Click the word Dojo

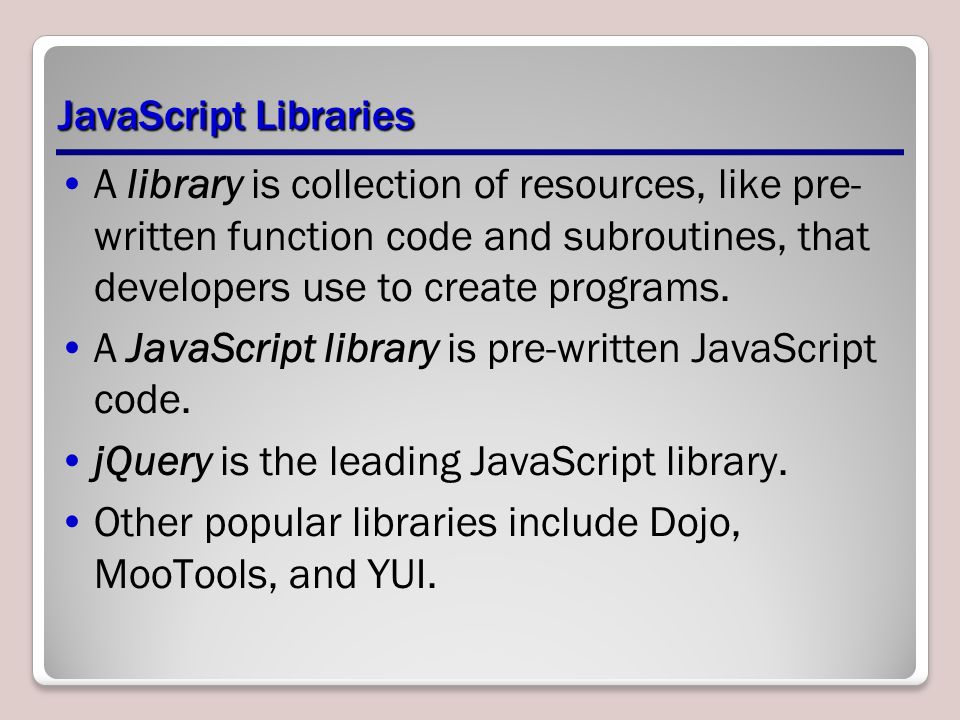(694, 523)
